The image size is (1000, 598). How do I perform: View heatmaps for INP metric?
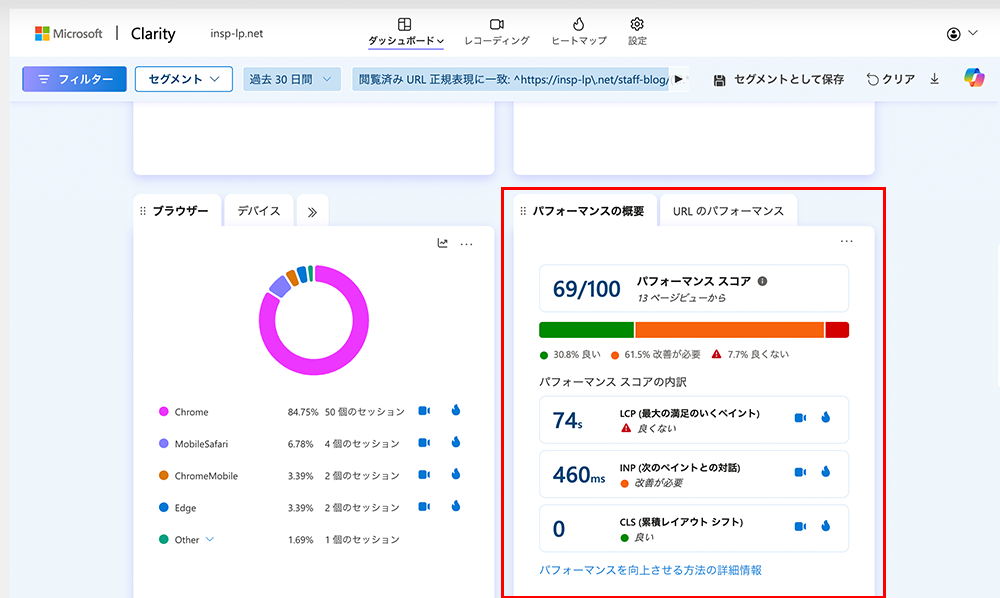click(x=826, y=472)
